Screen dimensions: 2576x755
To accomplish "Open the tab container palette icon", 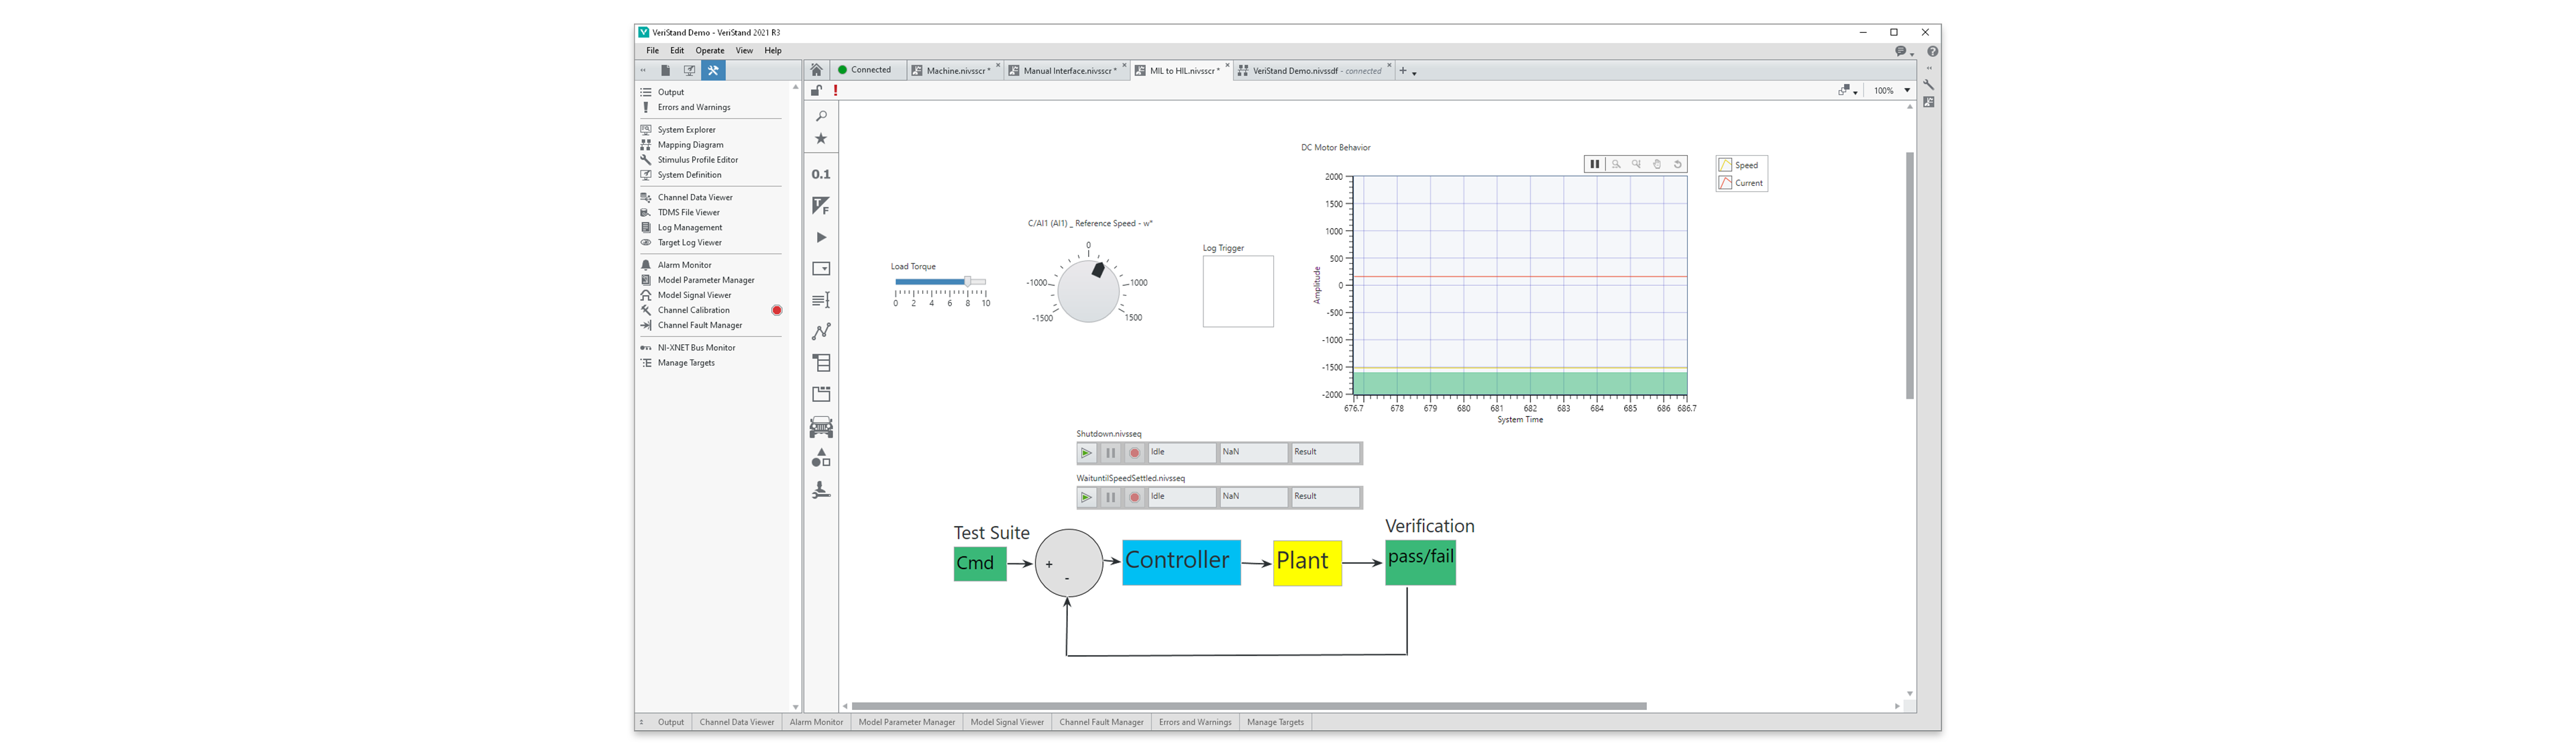I will 821,394.
